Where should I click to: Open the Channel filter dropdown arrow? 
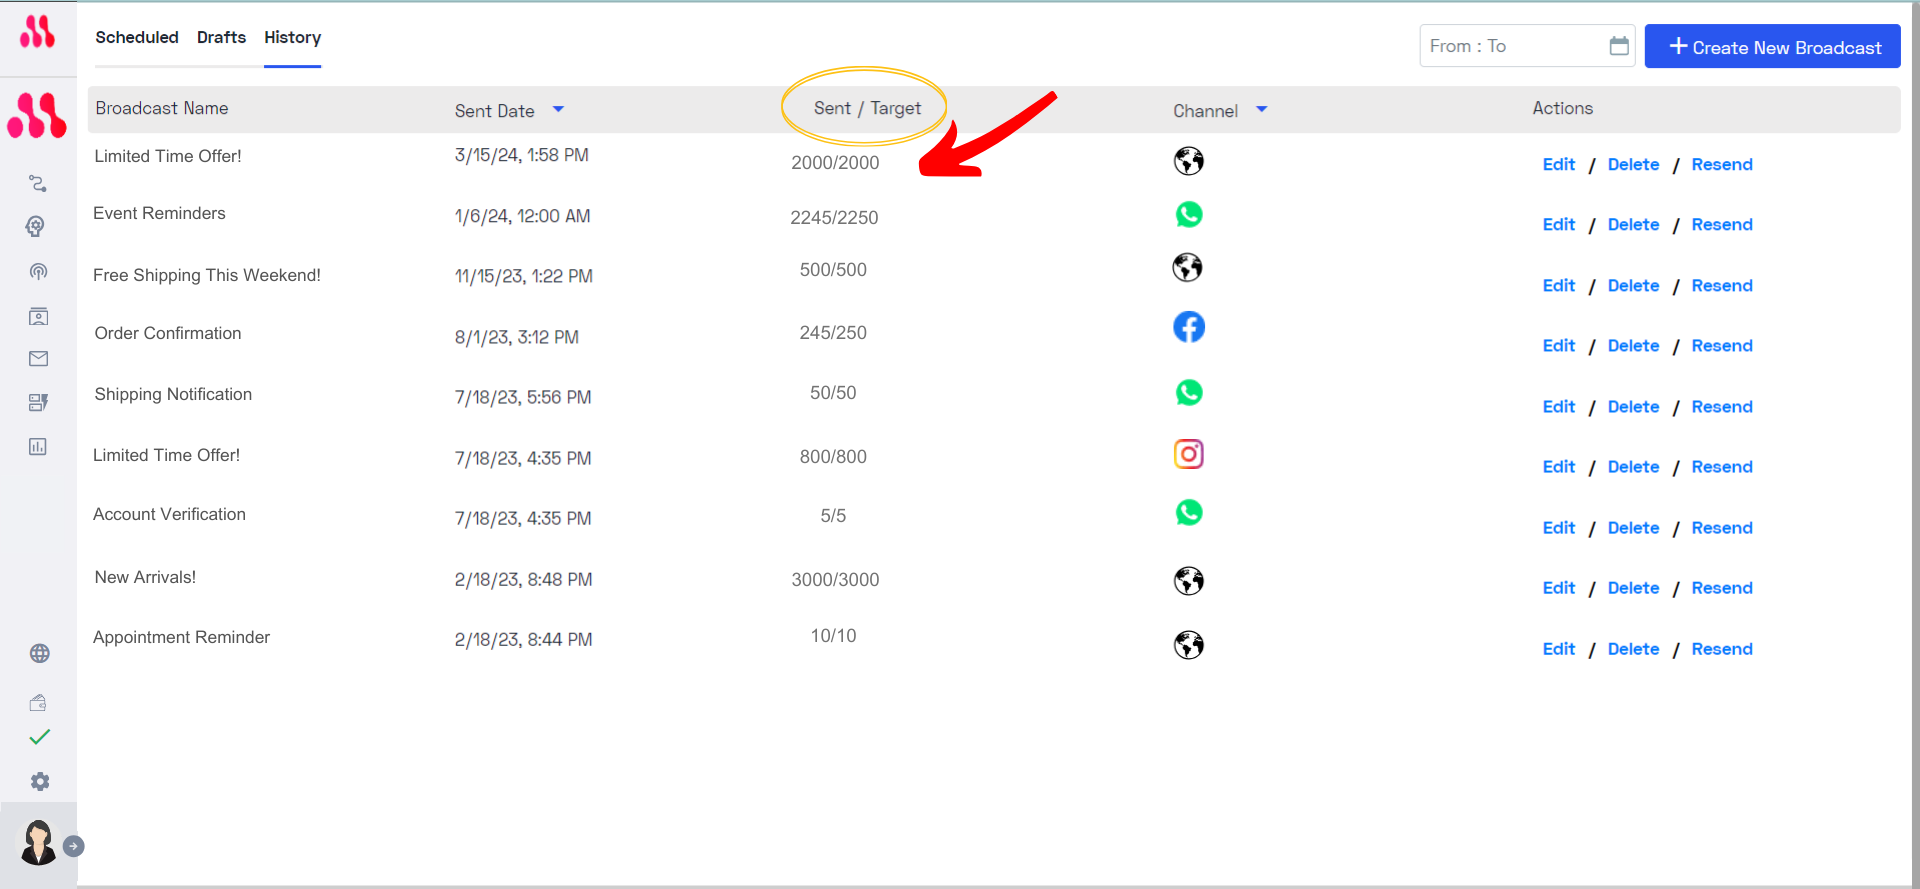(1261, 109)
